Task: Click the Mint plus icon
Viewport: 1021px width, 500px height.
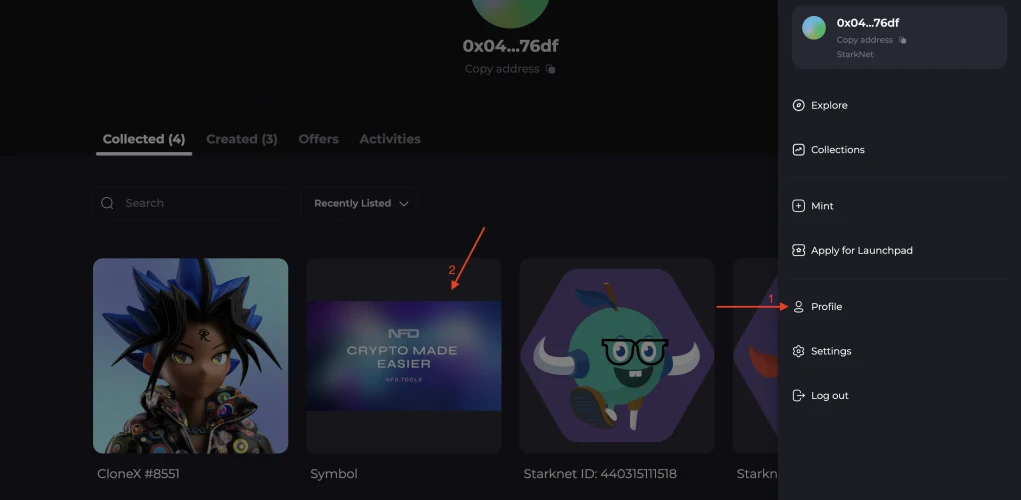Action: click(798, 206)
